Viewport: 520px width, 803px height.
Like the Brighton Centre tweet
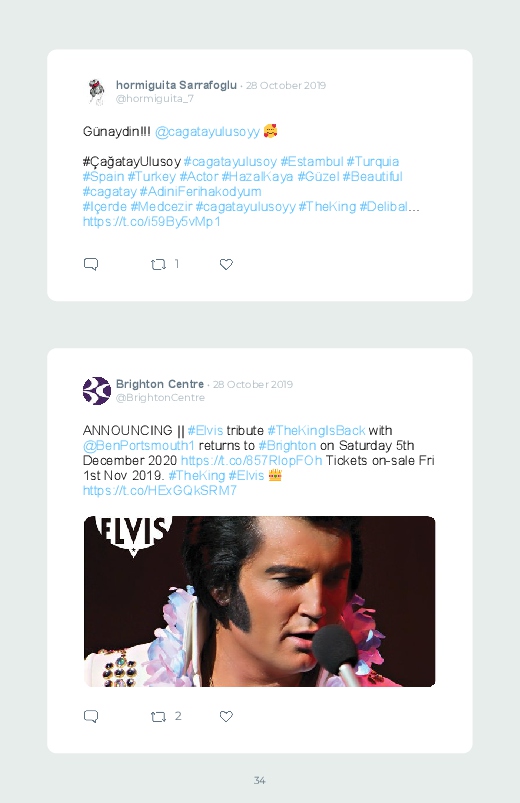(226, 716)
